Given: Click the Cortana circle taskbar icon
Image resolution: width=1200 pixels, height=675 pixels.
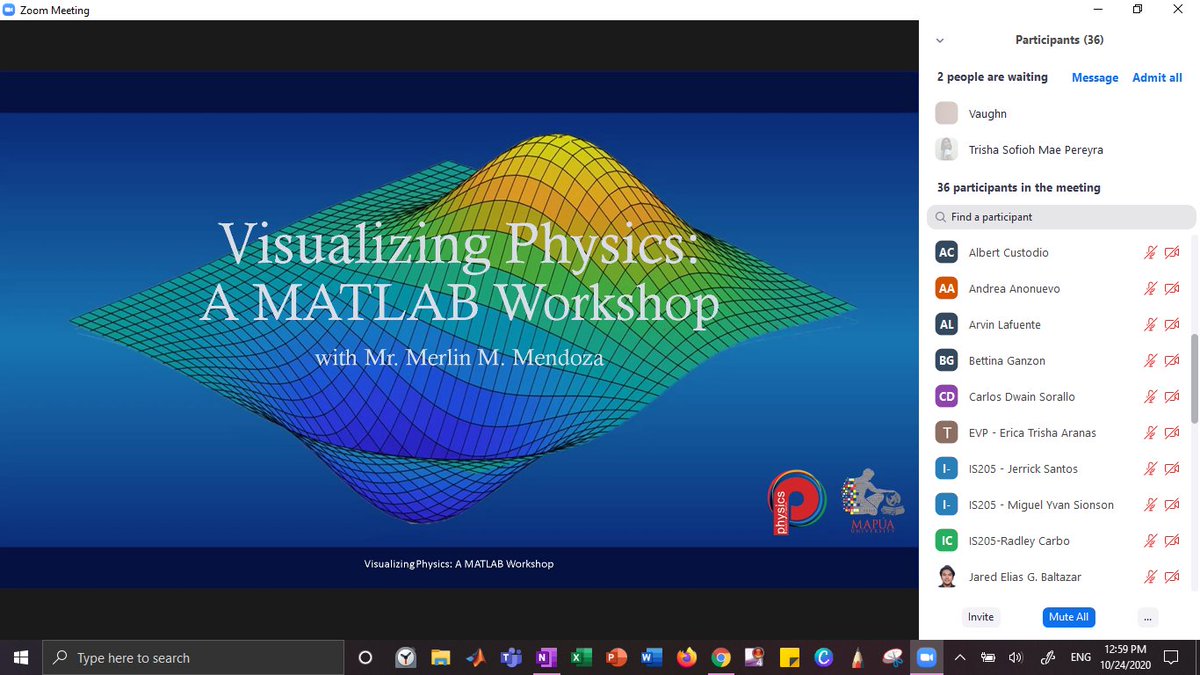Looking at the screenshot, I should coord(365,657).
